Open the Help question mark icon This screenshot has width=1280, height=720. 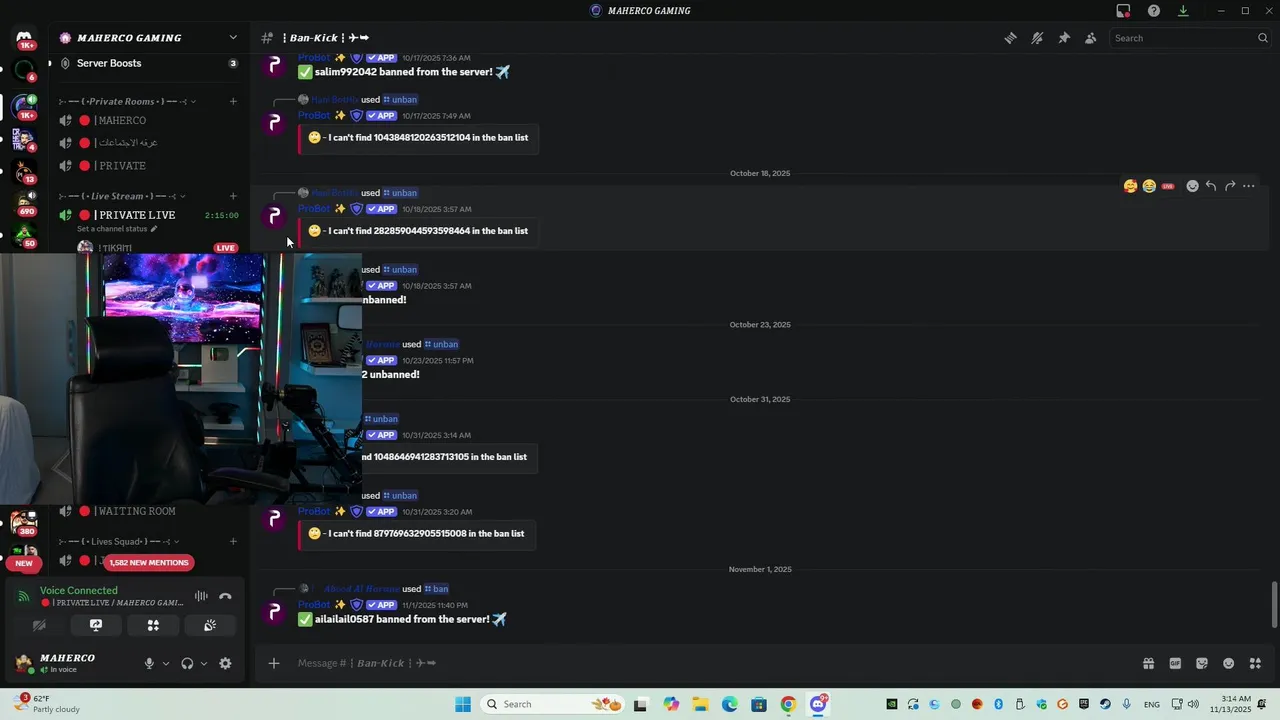1154,11
